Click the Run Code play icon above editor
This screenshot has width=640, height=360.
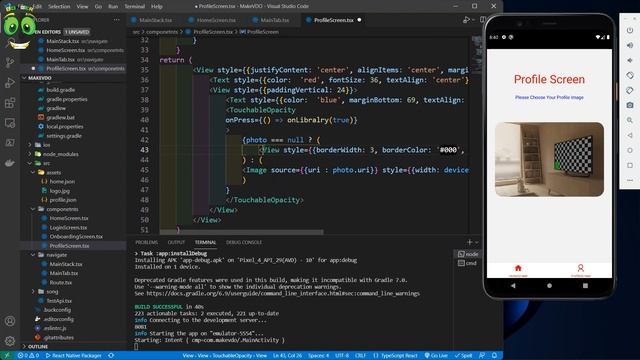(x=466, y=20)
